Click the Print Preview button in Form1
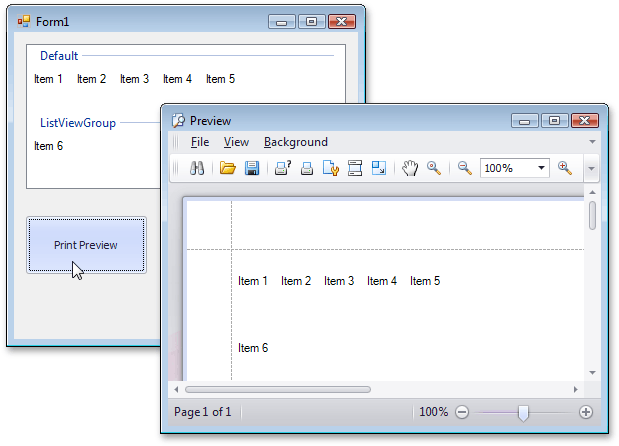This screenshot has width=619, height=446. click(86, 245)
